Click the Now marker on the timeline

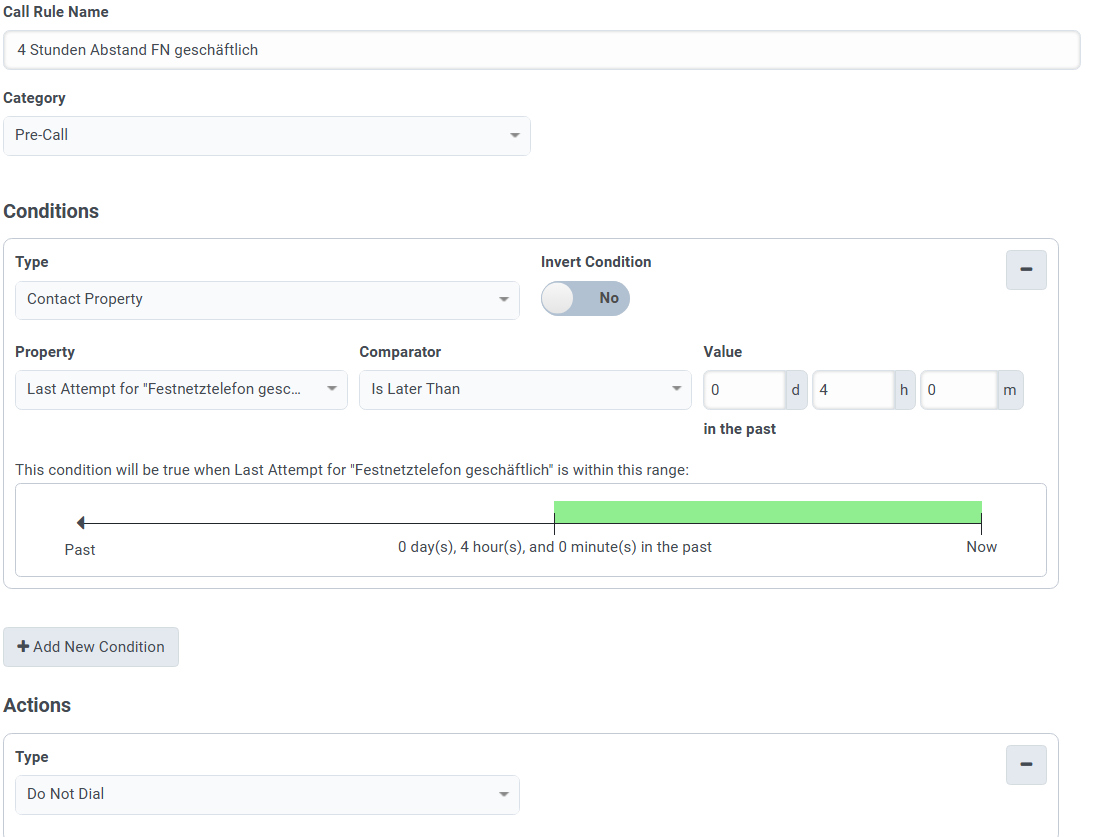tap(981, 523)
